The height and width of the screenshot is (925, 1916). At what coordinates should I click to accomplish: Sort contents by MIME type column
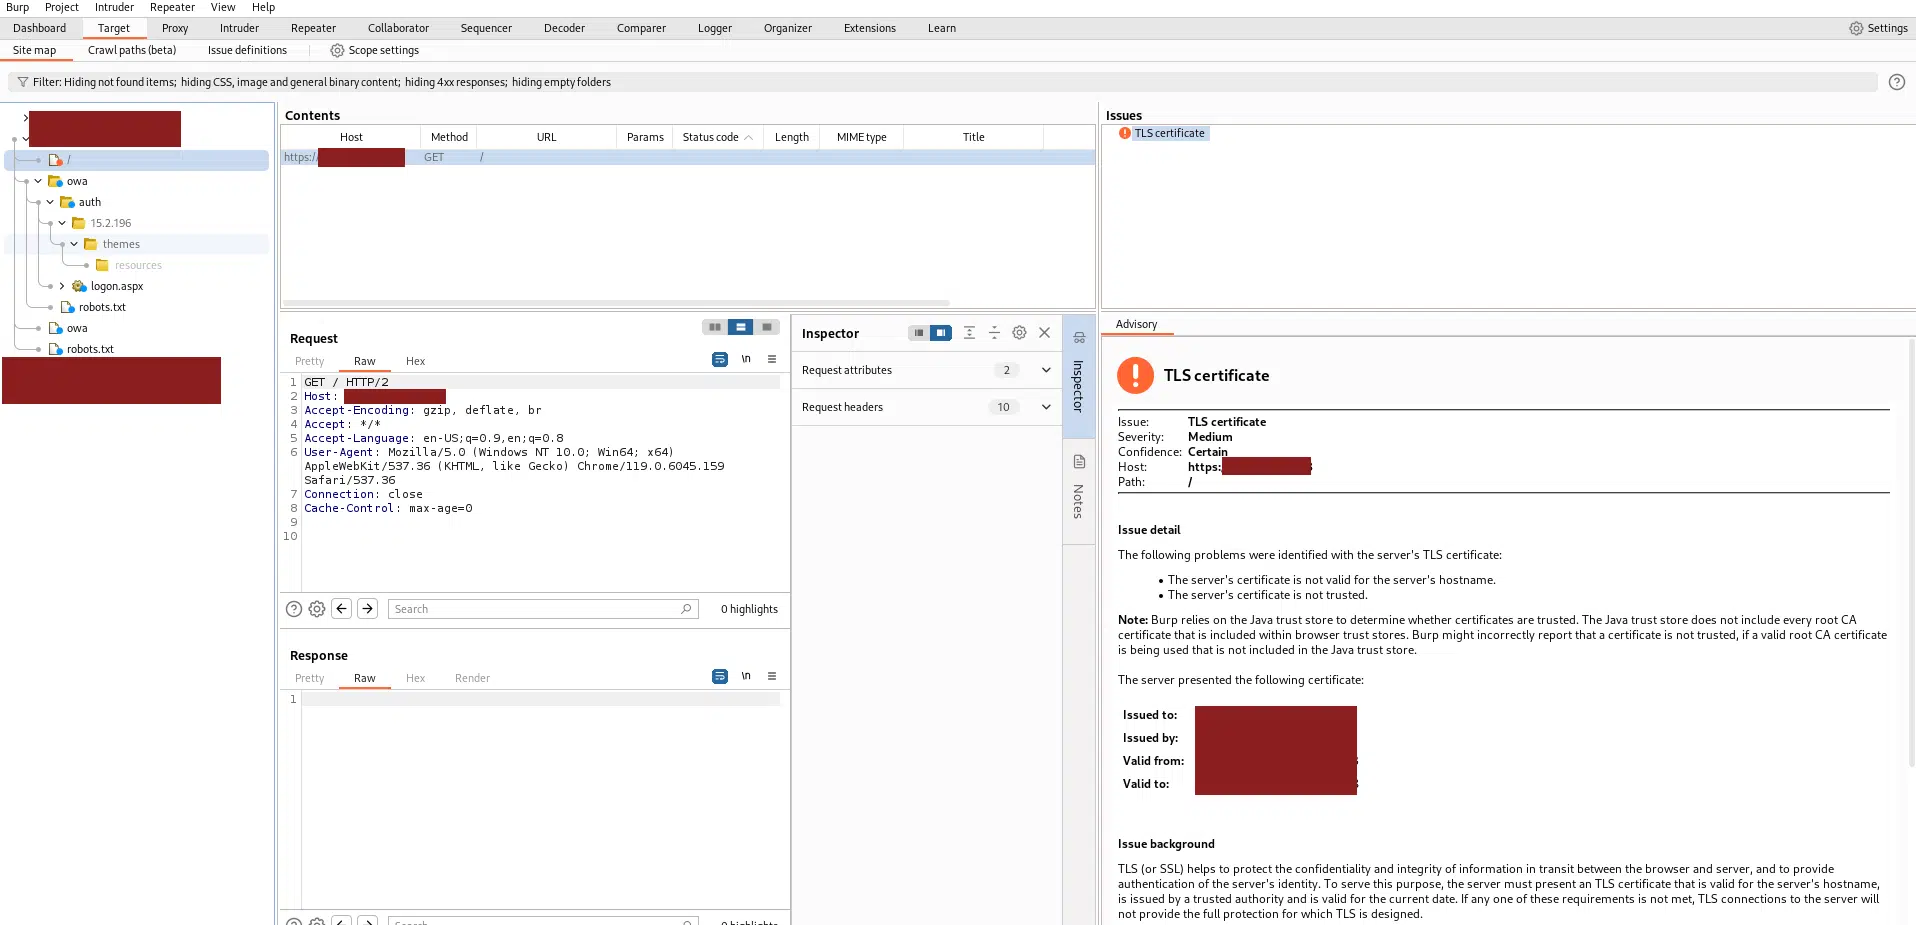(x=862, y=137)
